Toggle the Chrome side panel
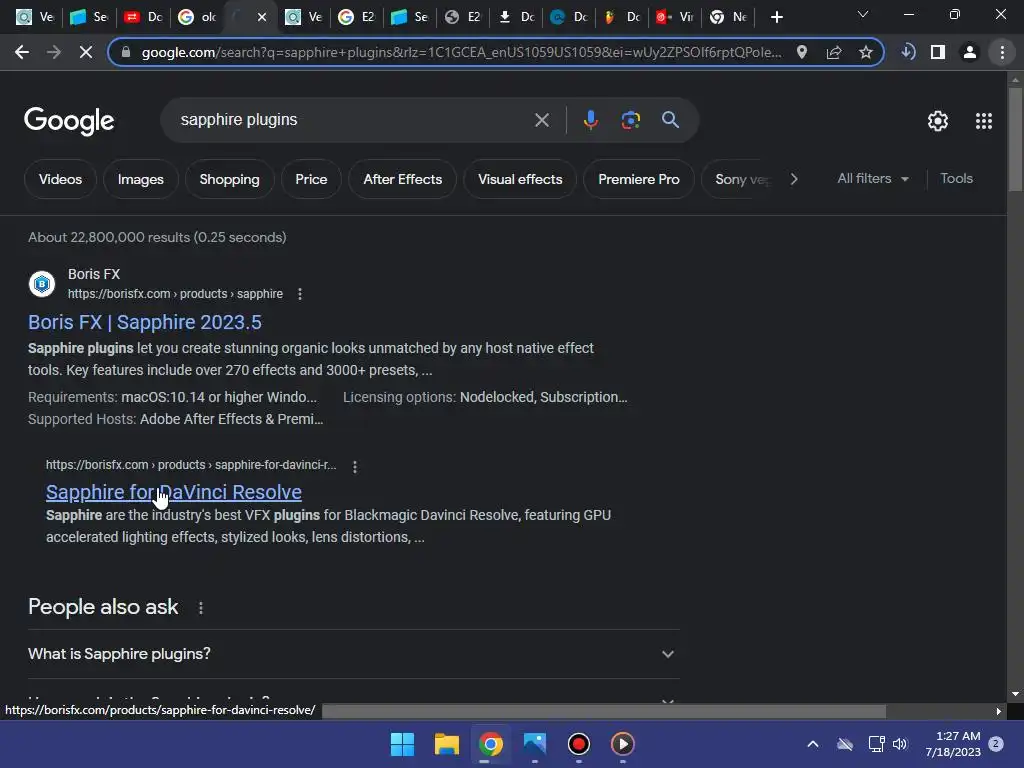Viewport: 1024px width, 768px height. pos(938,52)
